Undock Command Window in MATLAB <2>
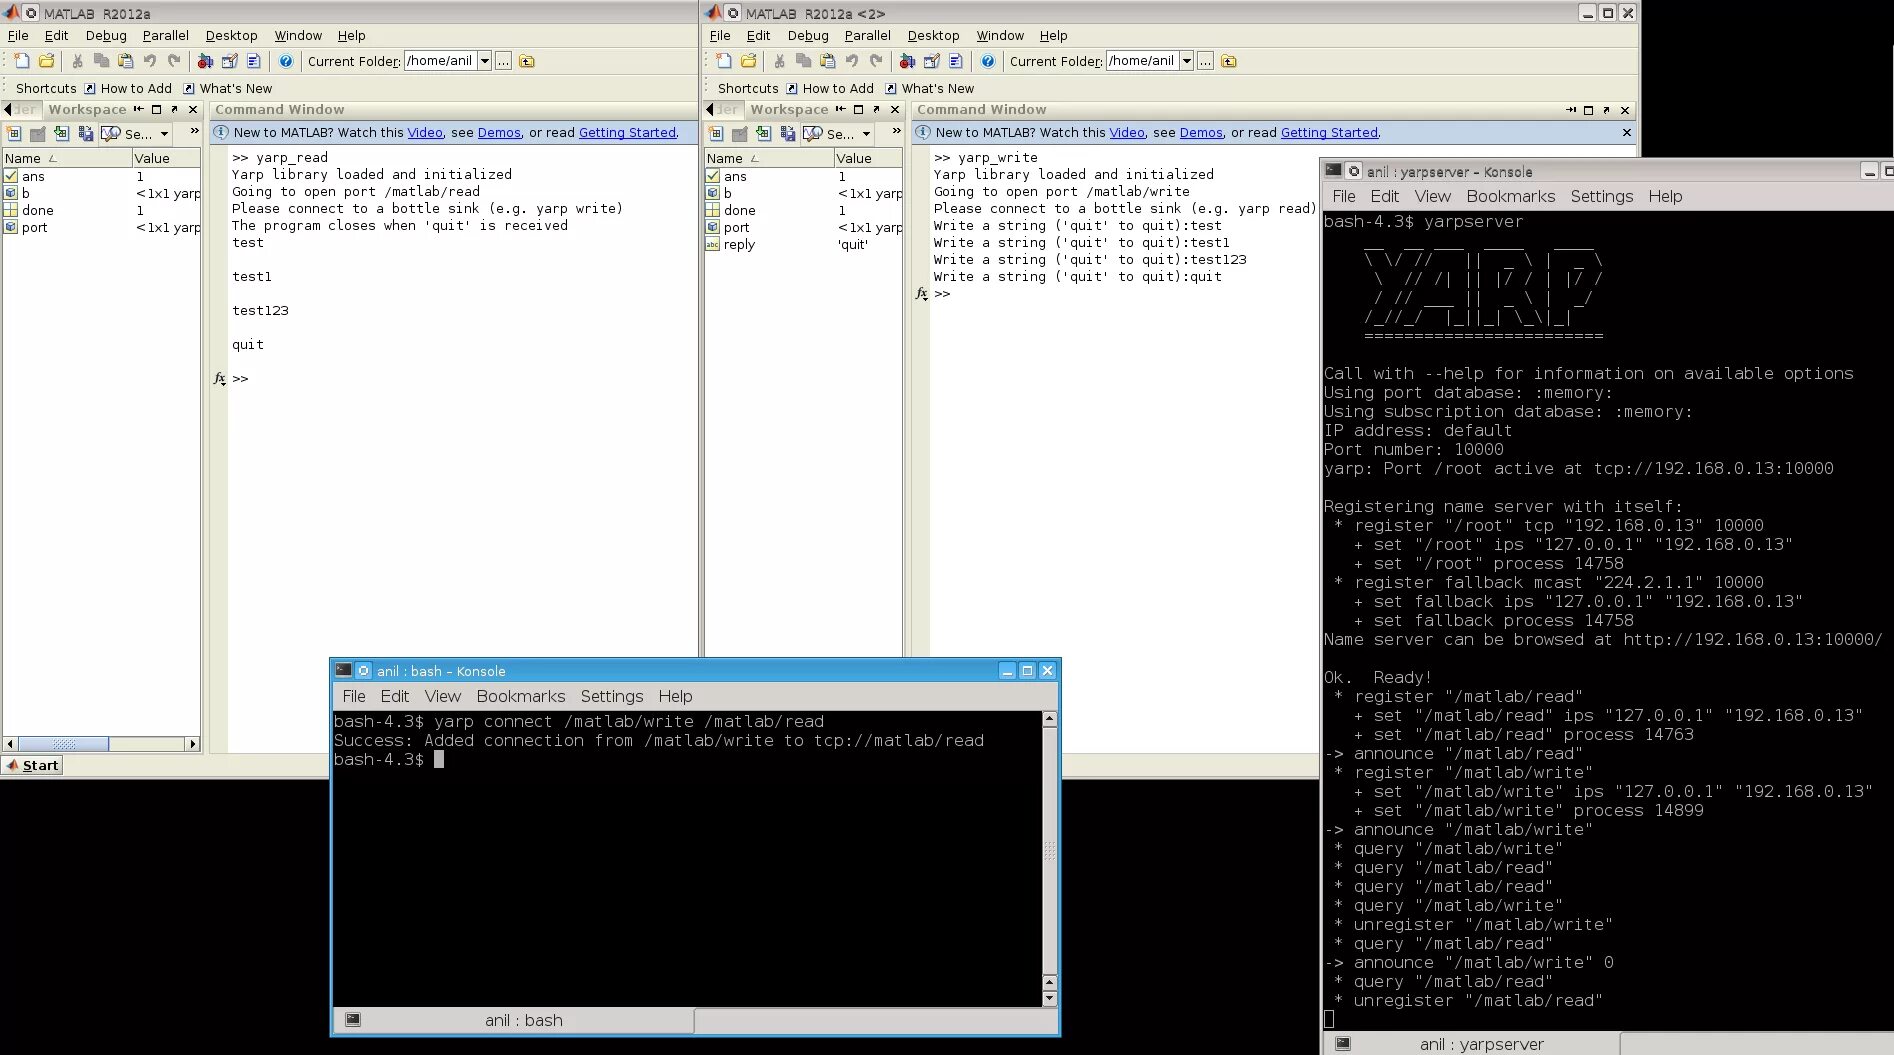This screenshot has height=1055, width=1894. pos(1606,110)
